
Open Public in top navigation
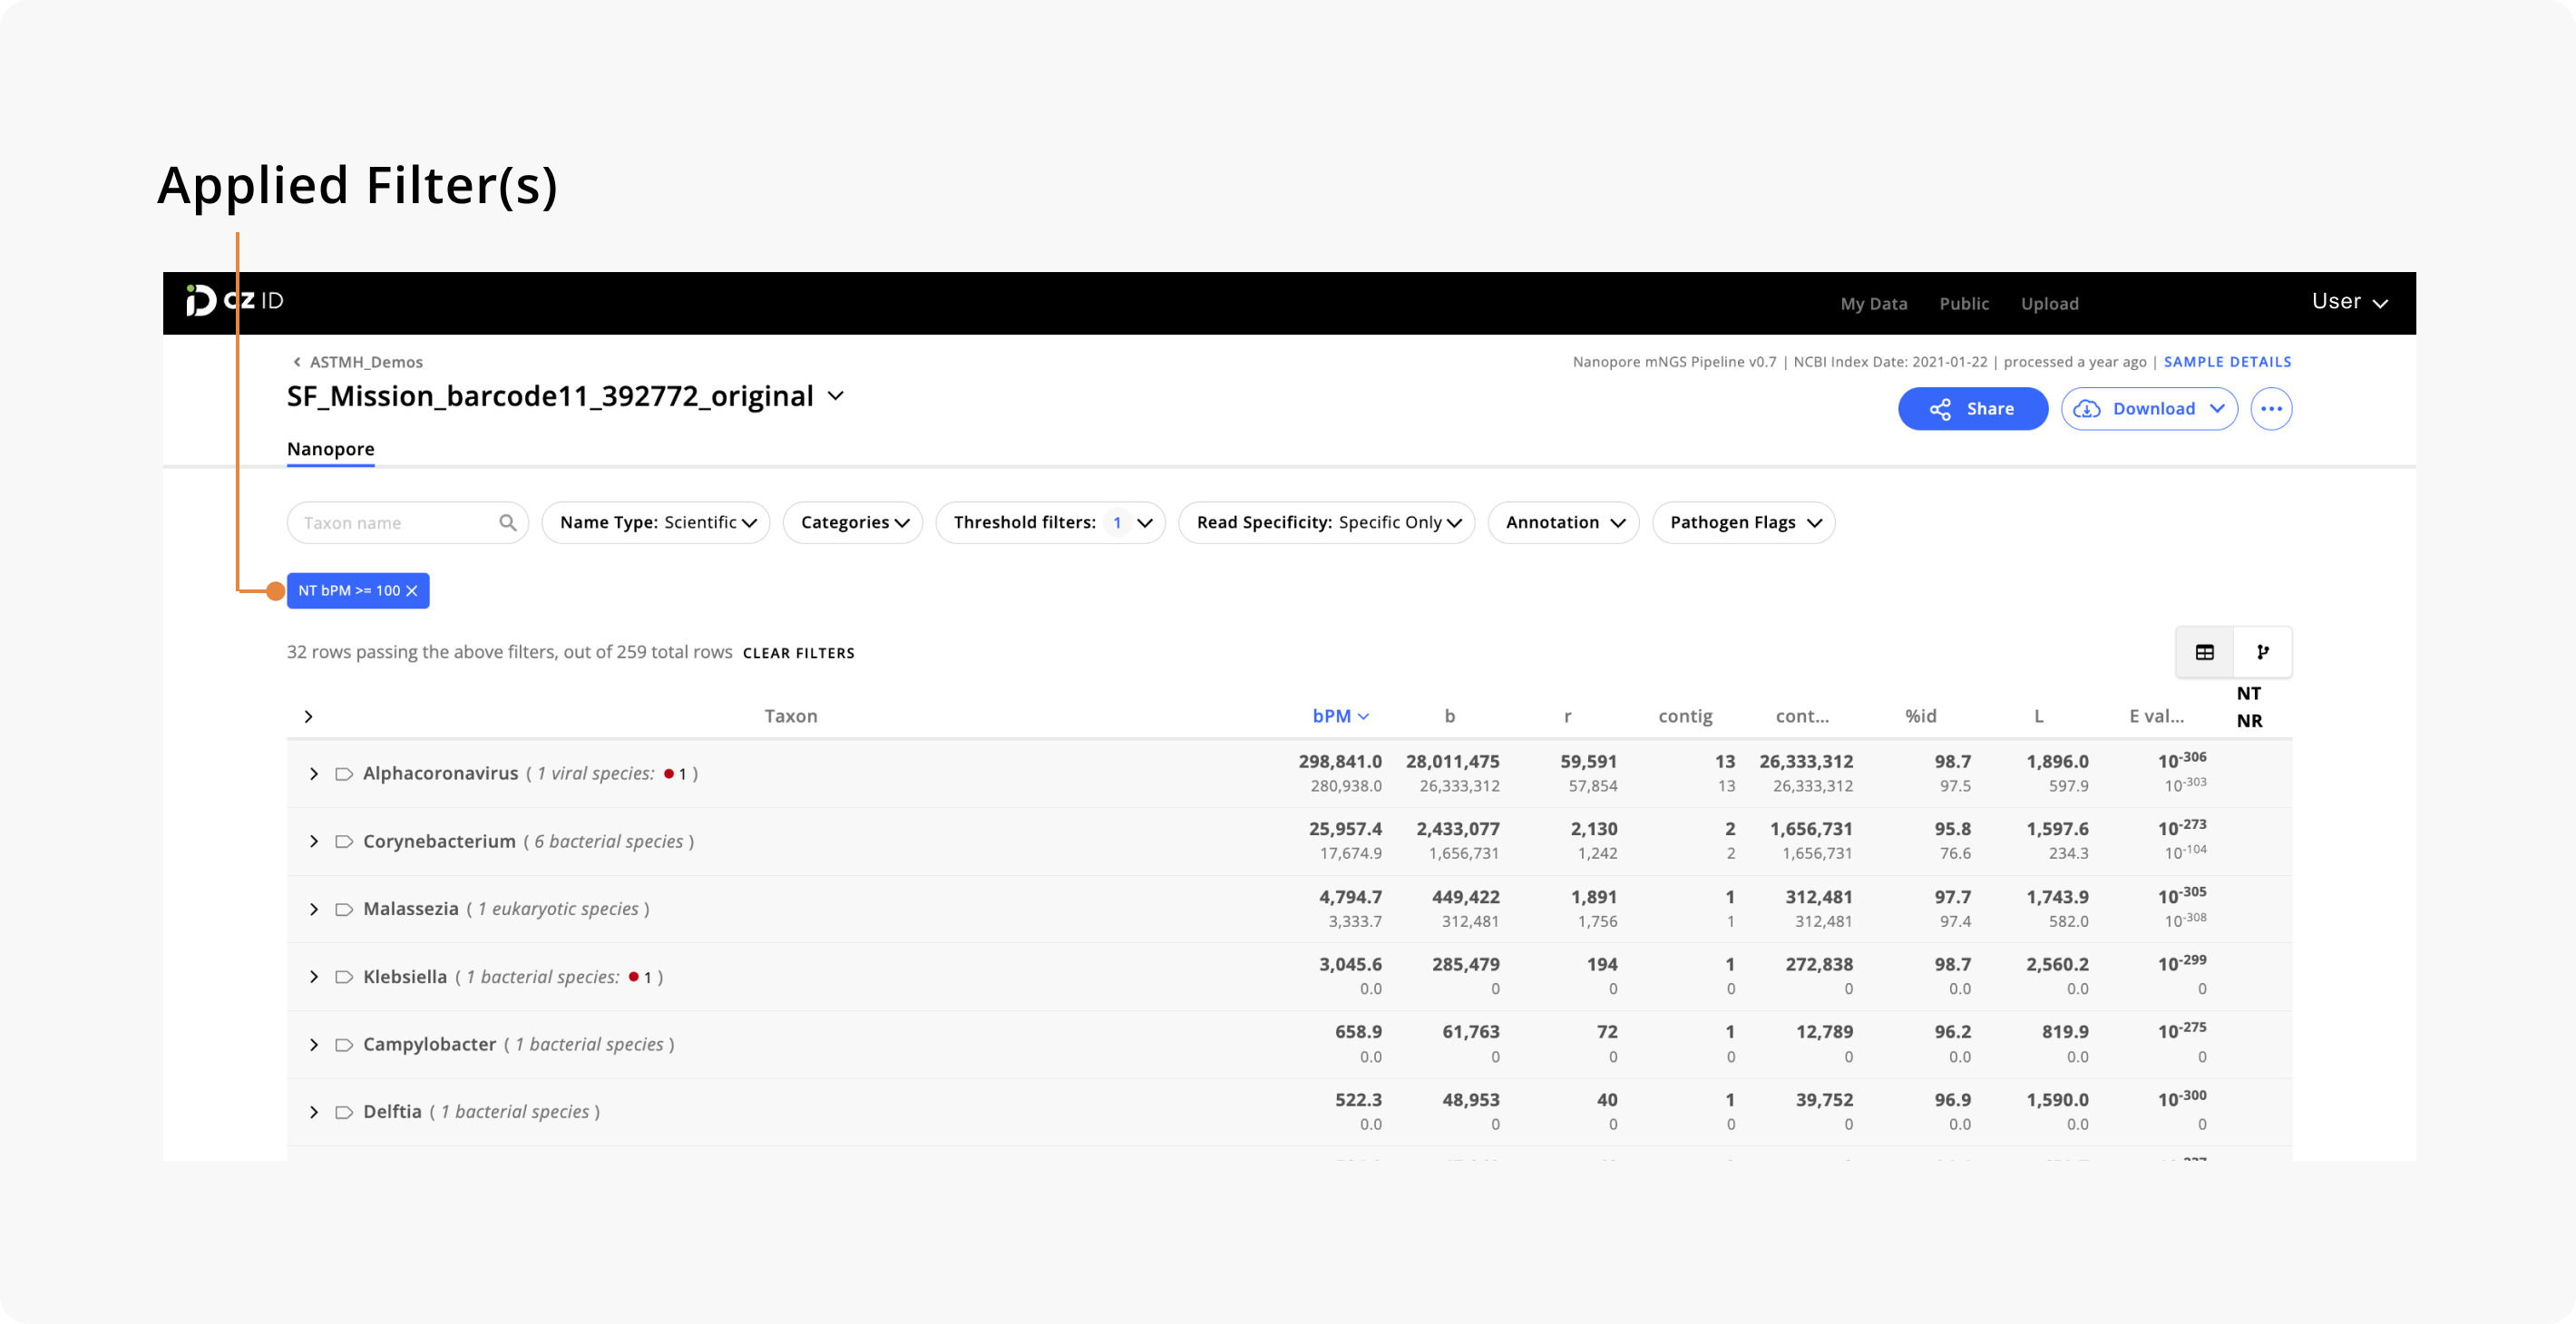point(1964,304)
